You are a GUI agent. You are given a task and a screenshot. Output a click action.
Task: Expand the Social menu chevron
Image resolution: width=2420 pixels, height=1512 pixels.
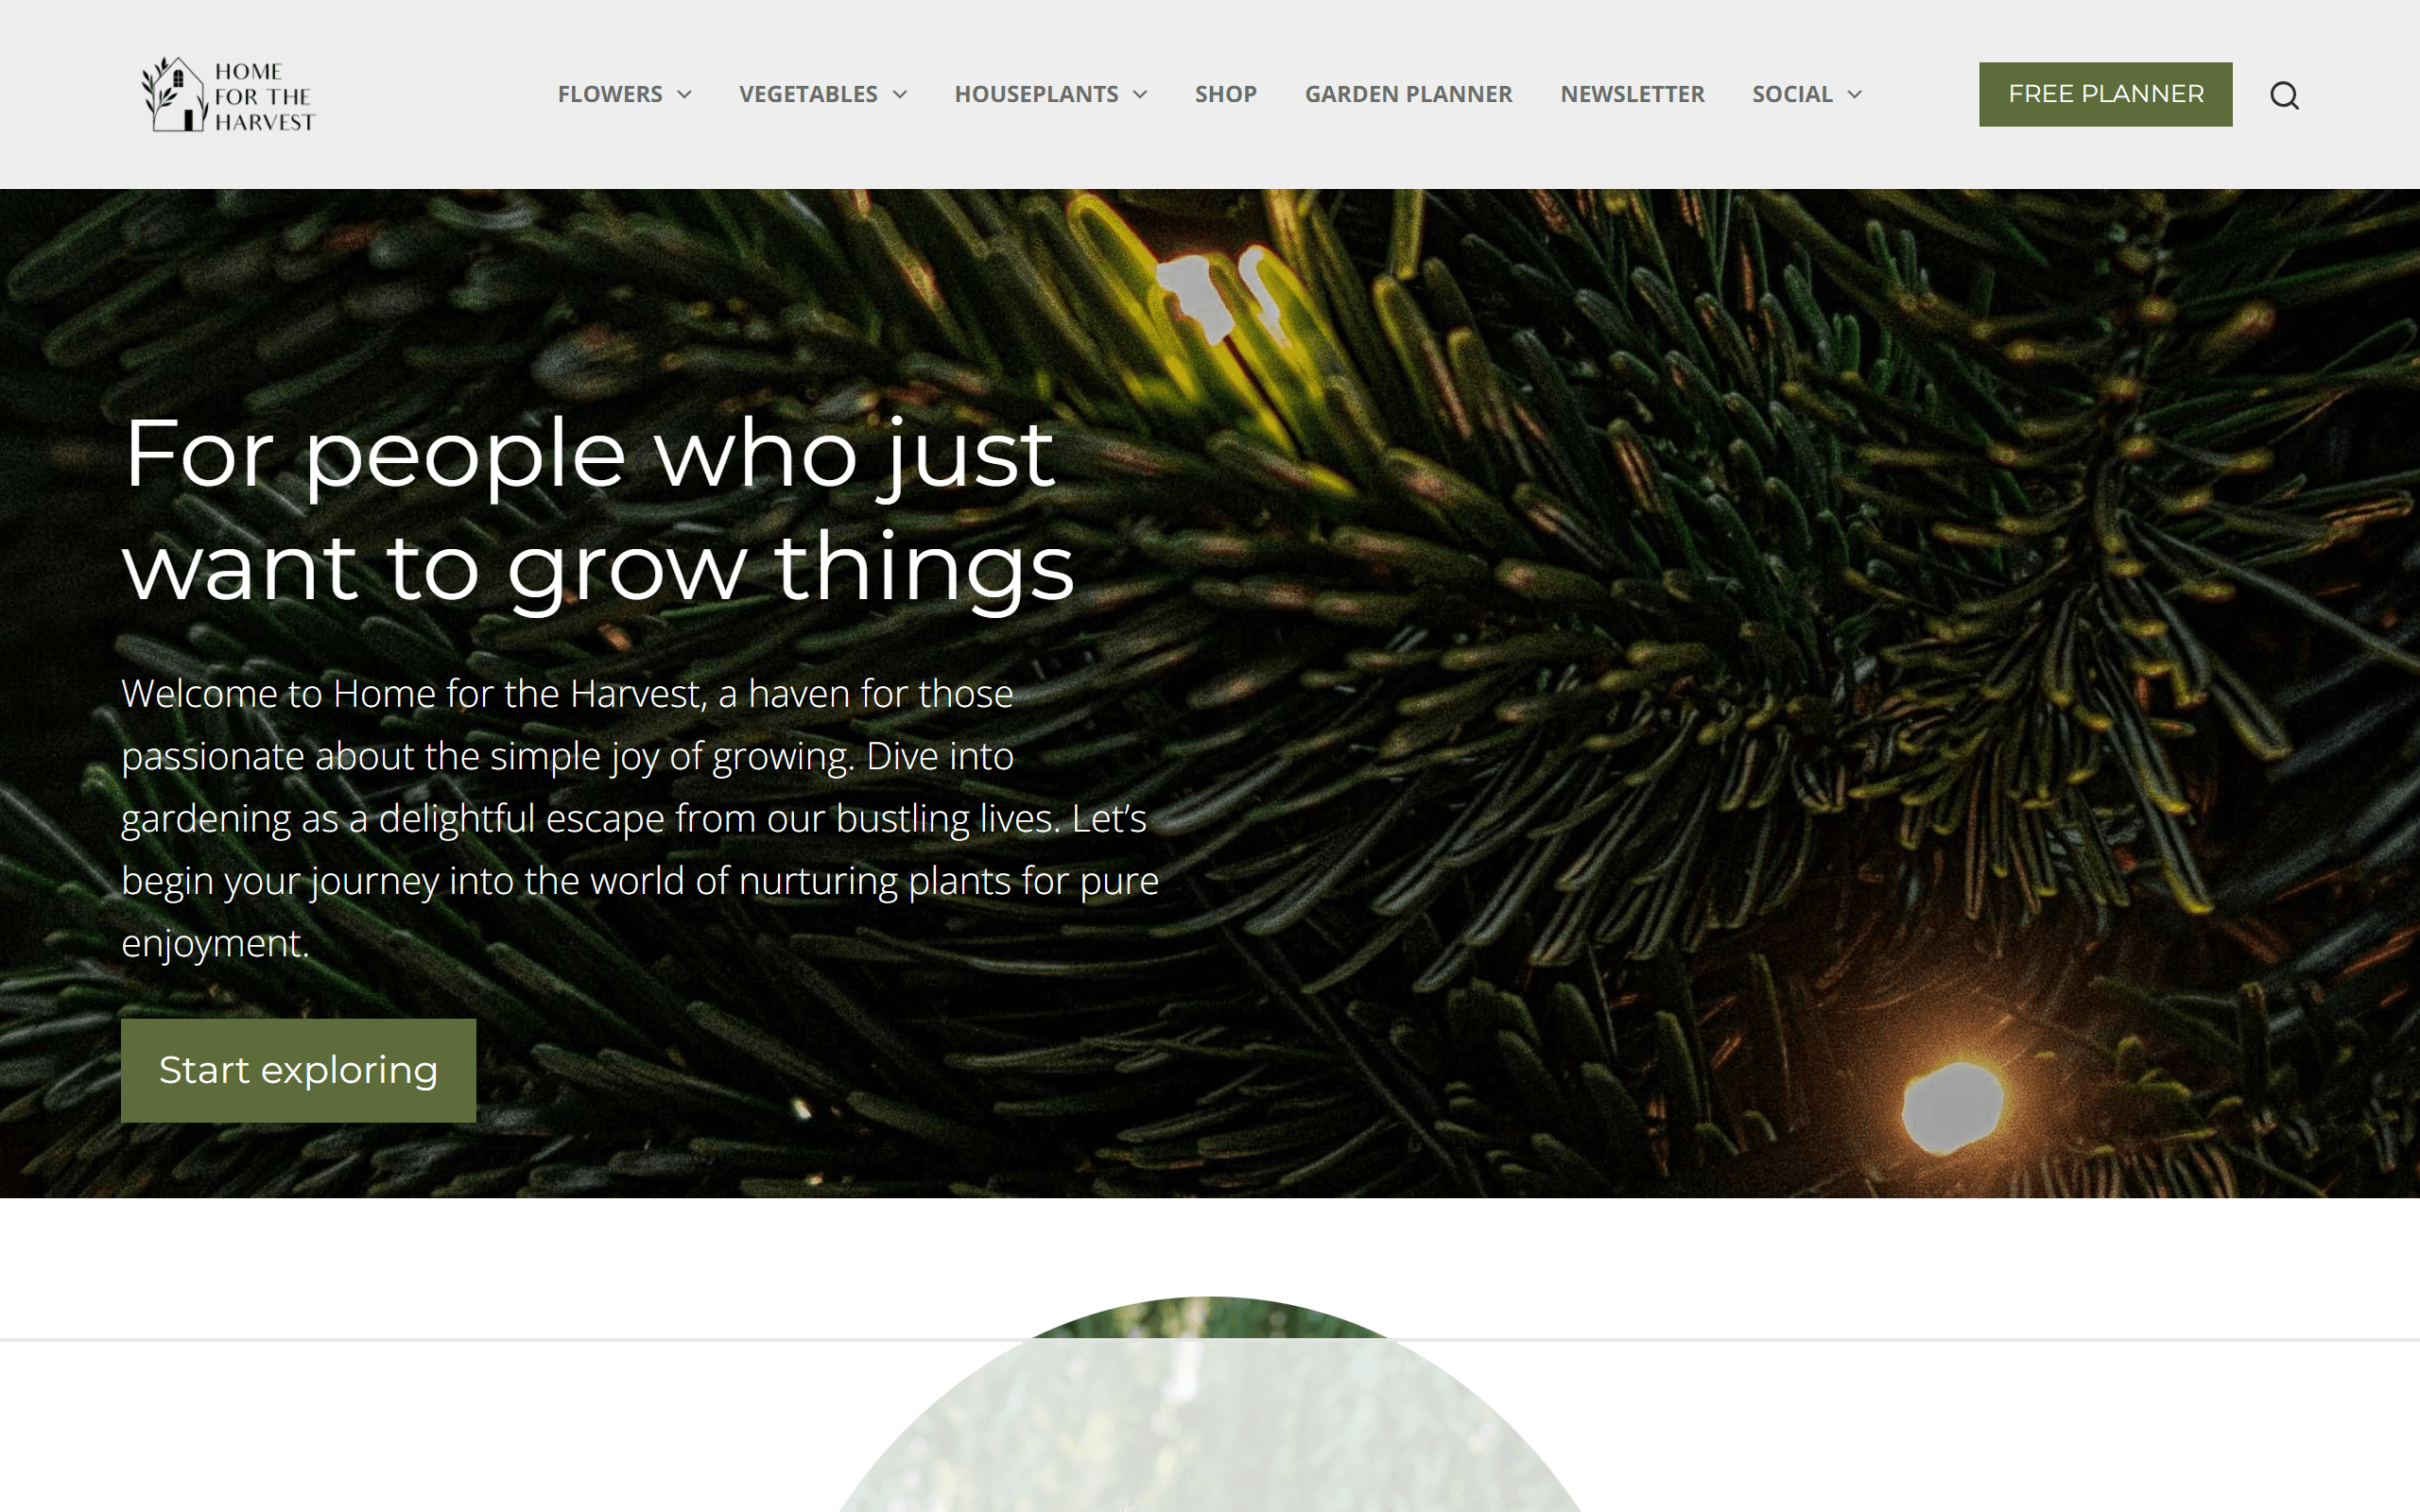click(x=1855, y=94)
